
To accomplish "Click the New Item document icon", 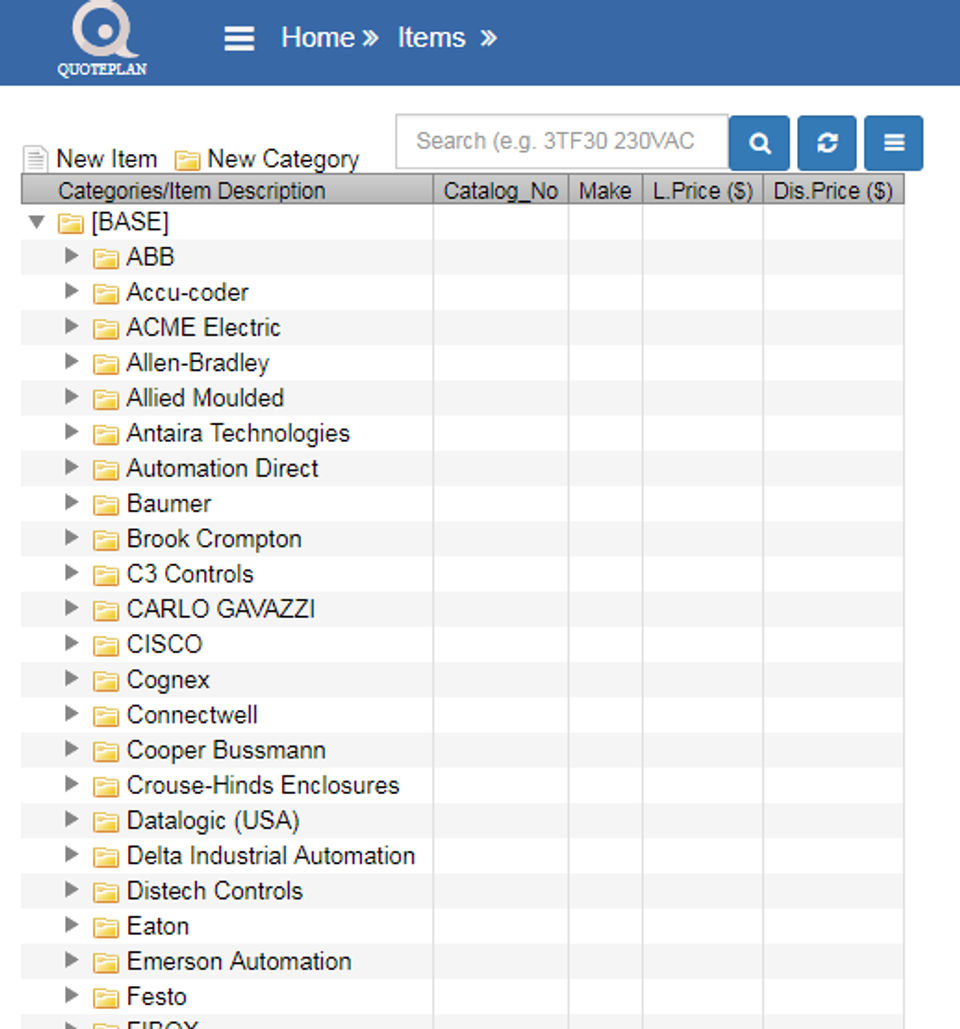I will pos(35,159).
